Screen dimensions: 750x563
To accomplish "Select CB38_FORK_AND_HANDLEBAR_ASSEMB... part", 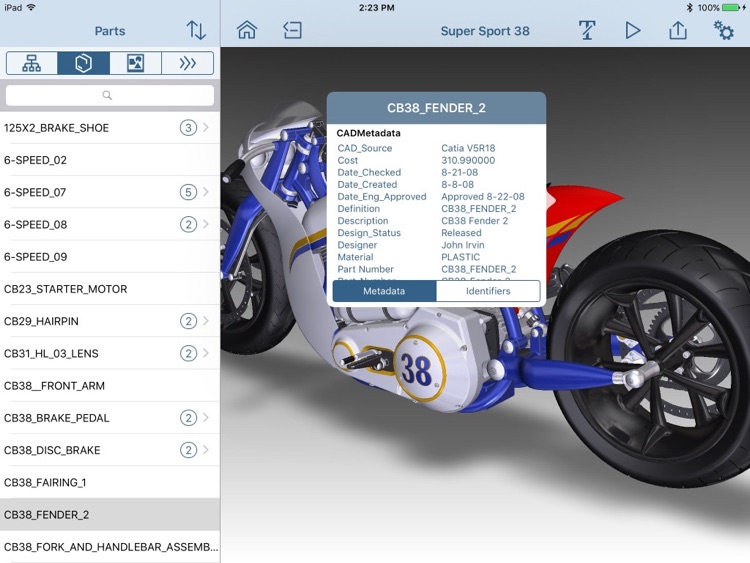I will [x=110, y=547].
